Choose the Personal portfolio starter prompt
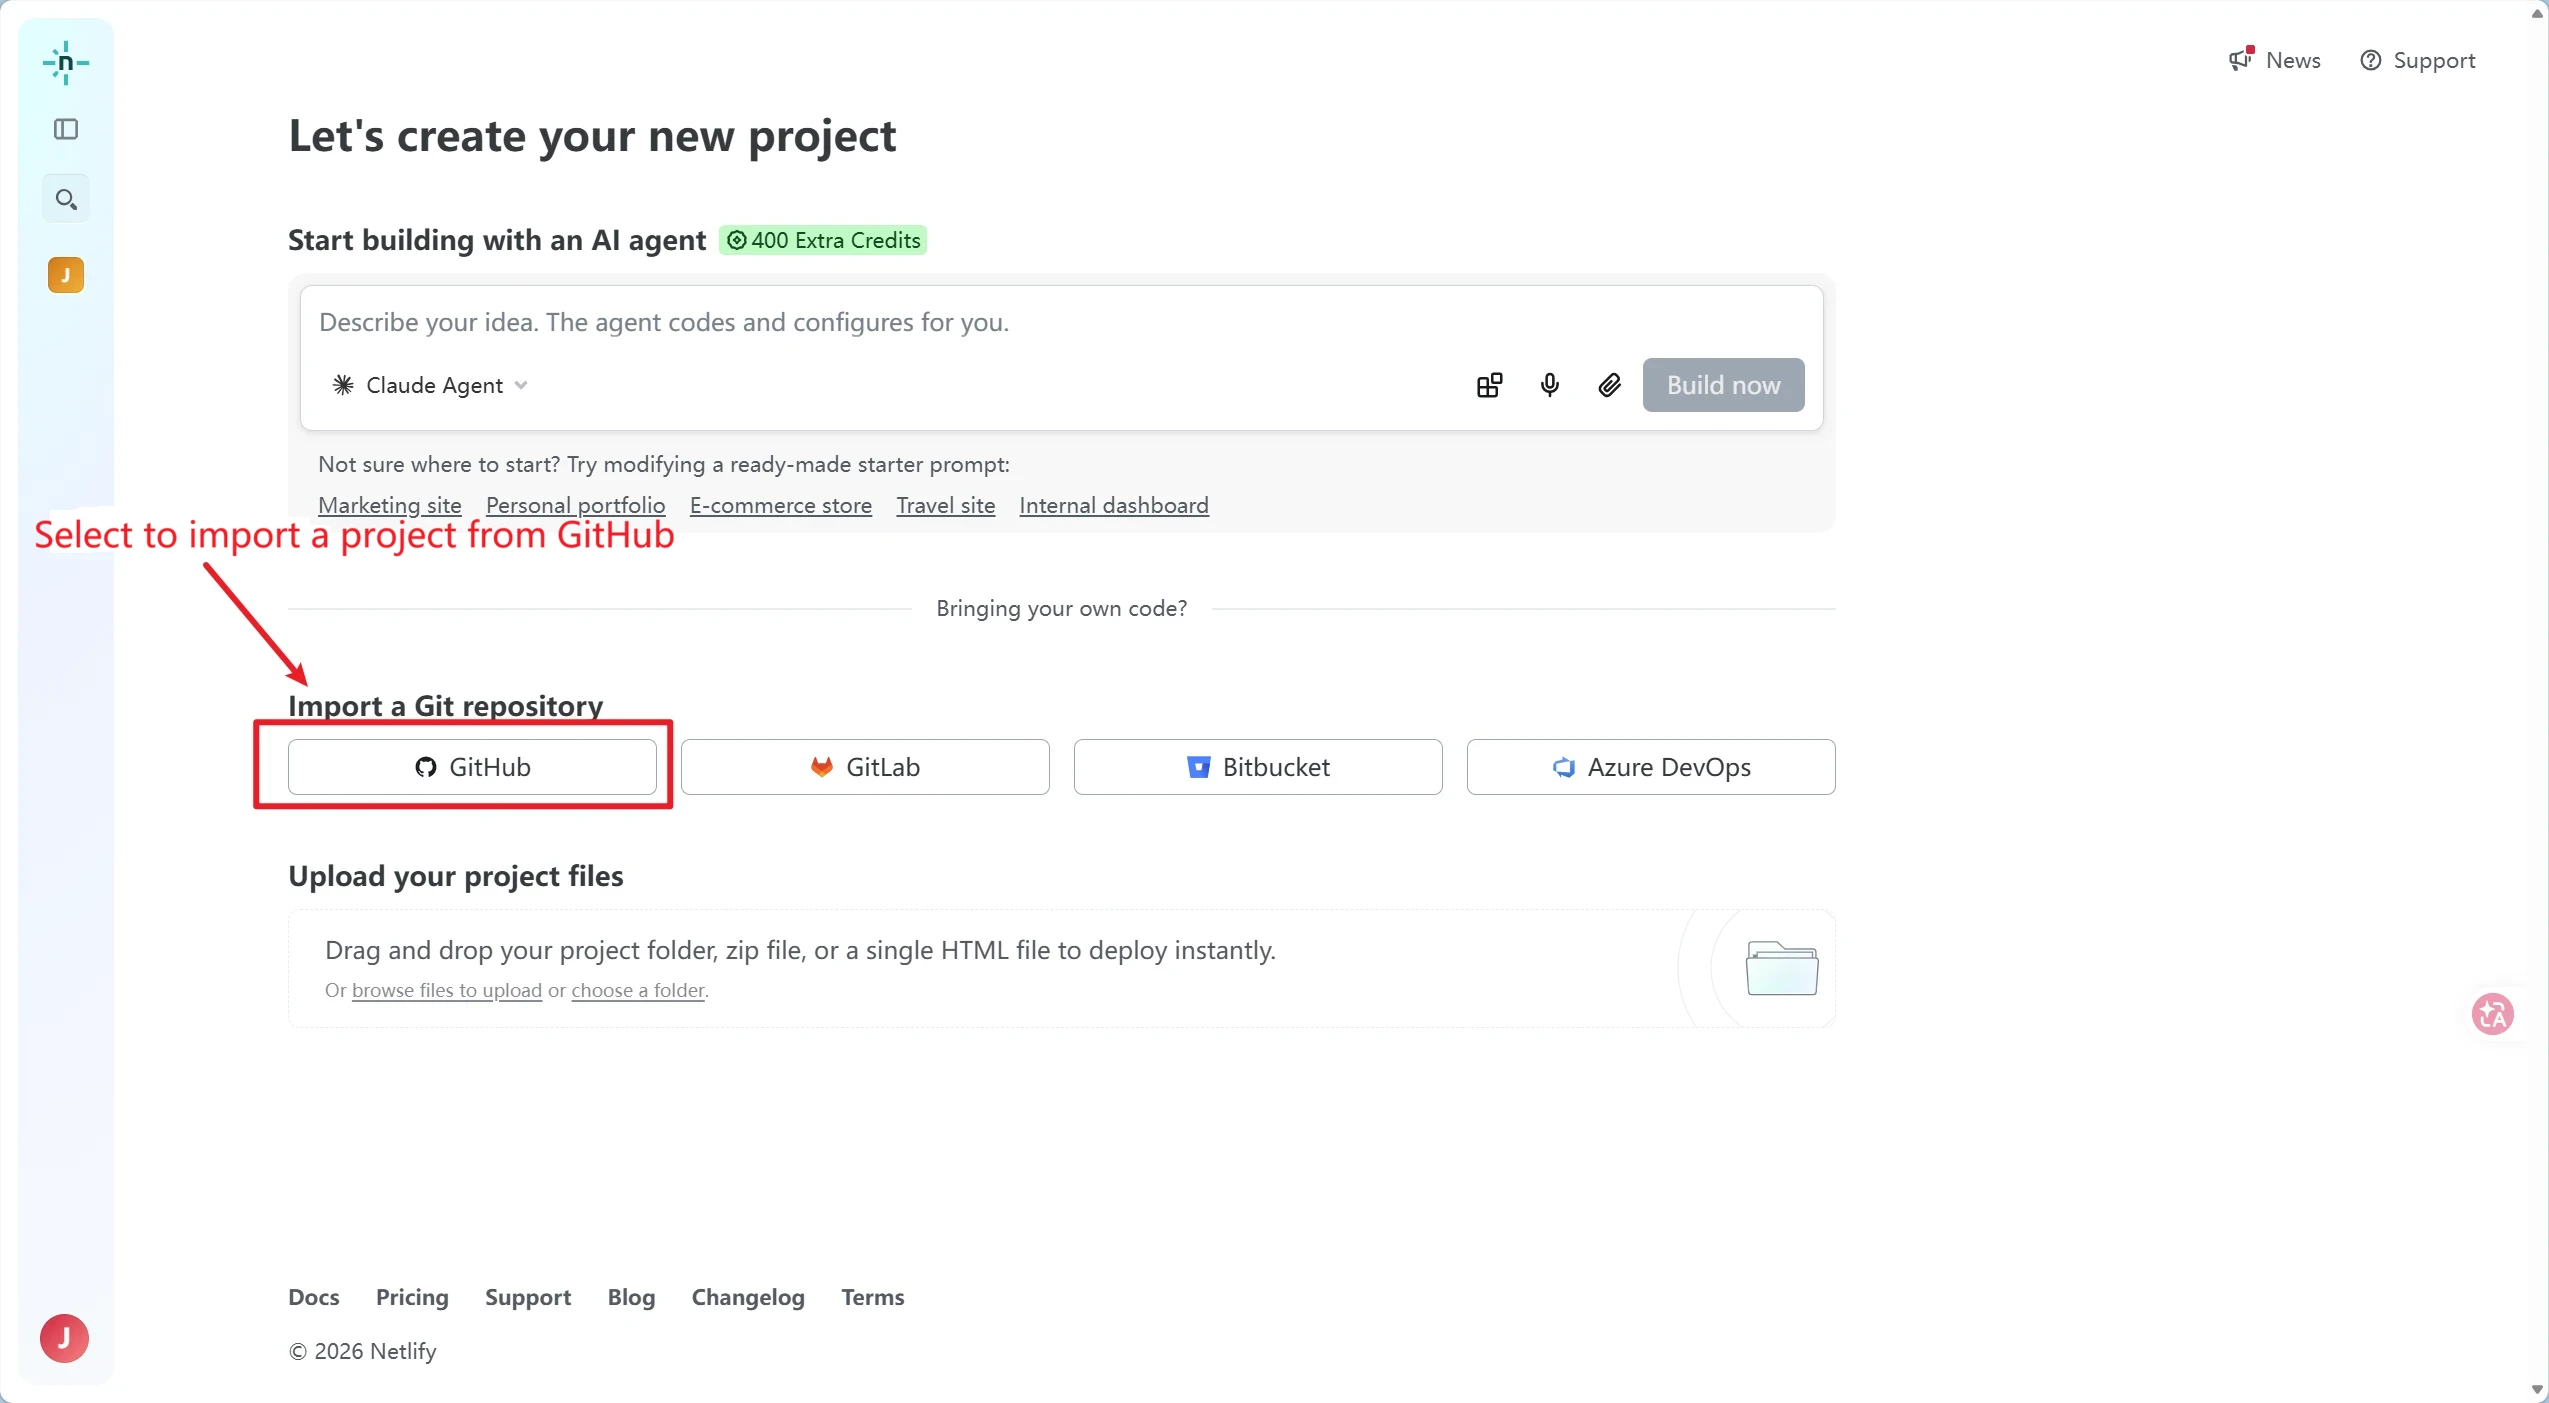Viewport: 2549px width, 1403px height. tap(576, 505)
